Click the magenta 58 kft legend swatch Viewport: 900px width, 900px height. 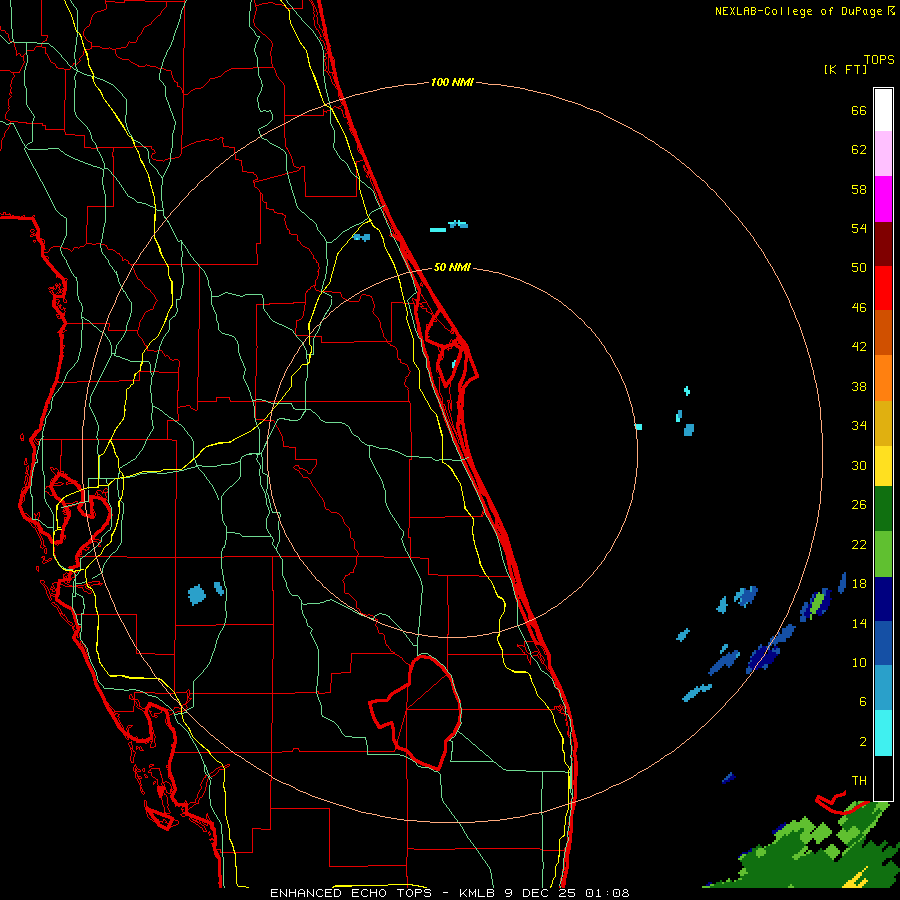883,199
